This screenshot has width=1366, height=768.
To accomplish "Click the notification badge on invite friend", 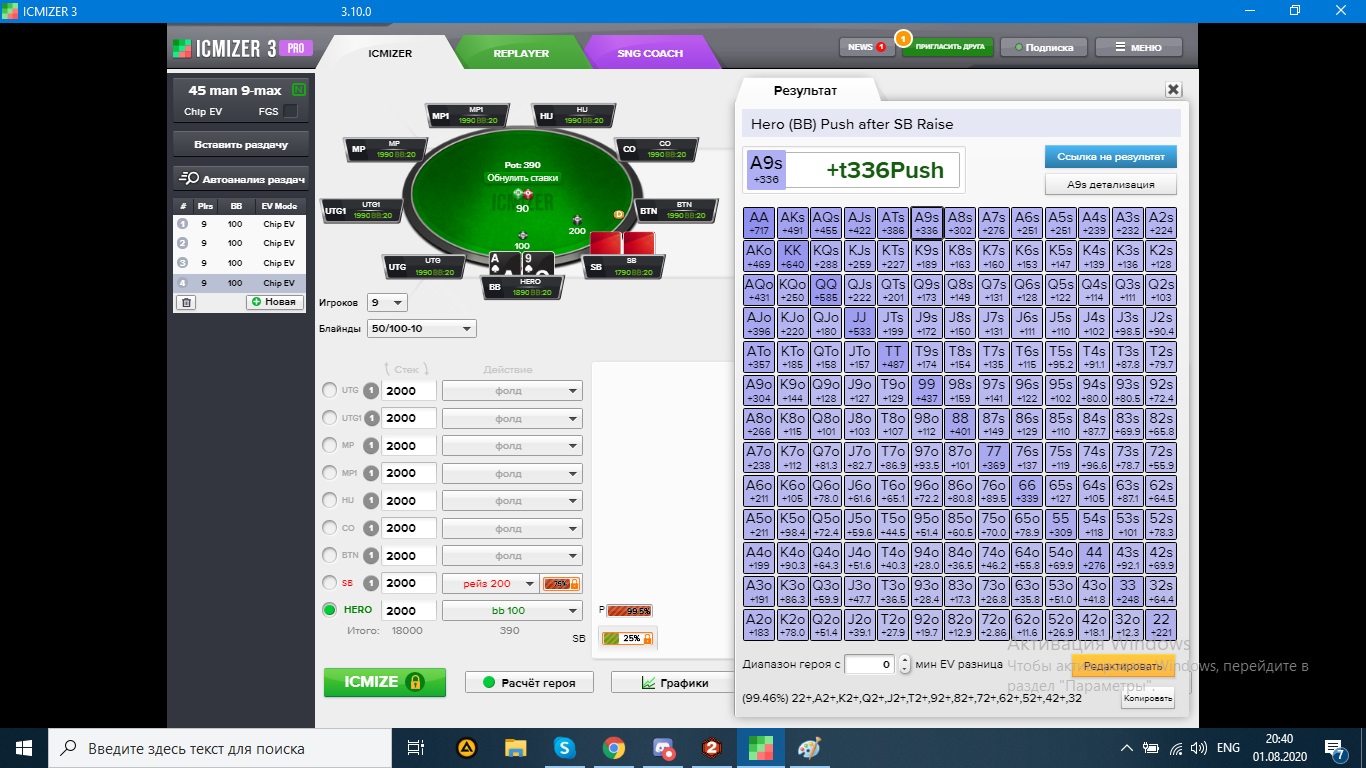I will pyautogui.click(x=903, y=39).
